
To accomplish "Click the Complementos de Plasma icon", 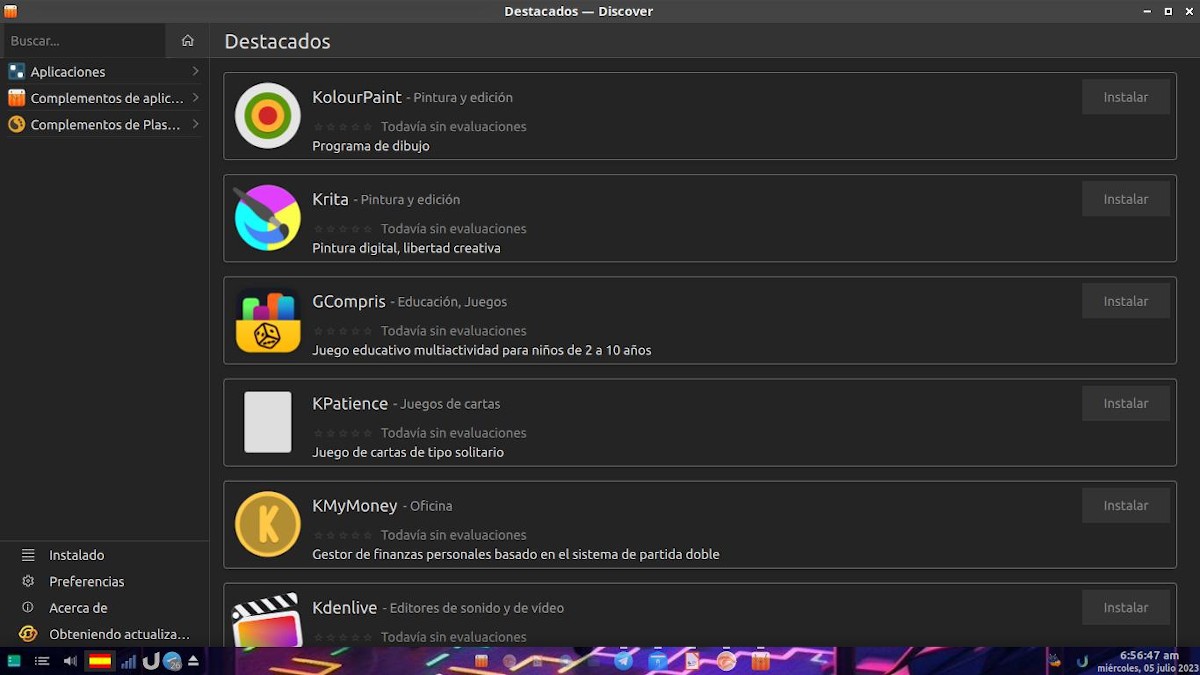I will [16, 125].
